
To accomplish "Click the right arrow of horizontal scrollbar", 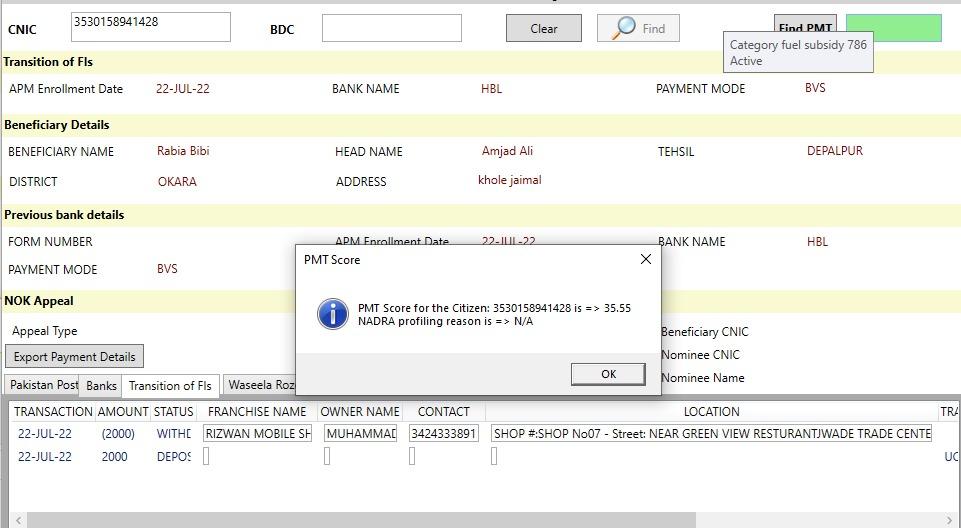I will (950, 521).
